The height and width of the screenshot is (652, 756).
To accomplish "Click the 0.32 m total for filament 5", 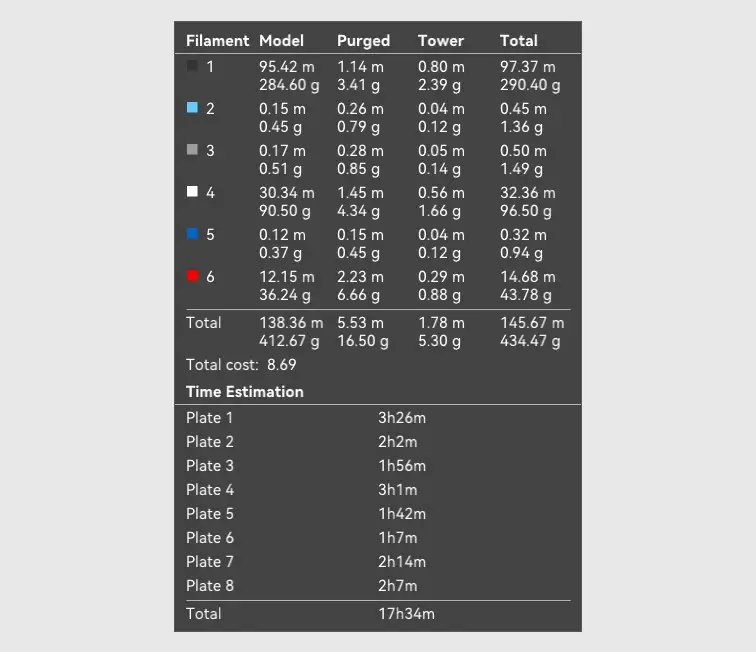I will pyautogui.click(x=523, y=234).
